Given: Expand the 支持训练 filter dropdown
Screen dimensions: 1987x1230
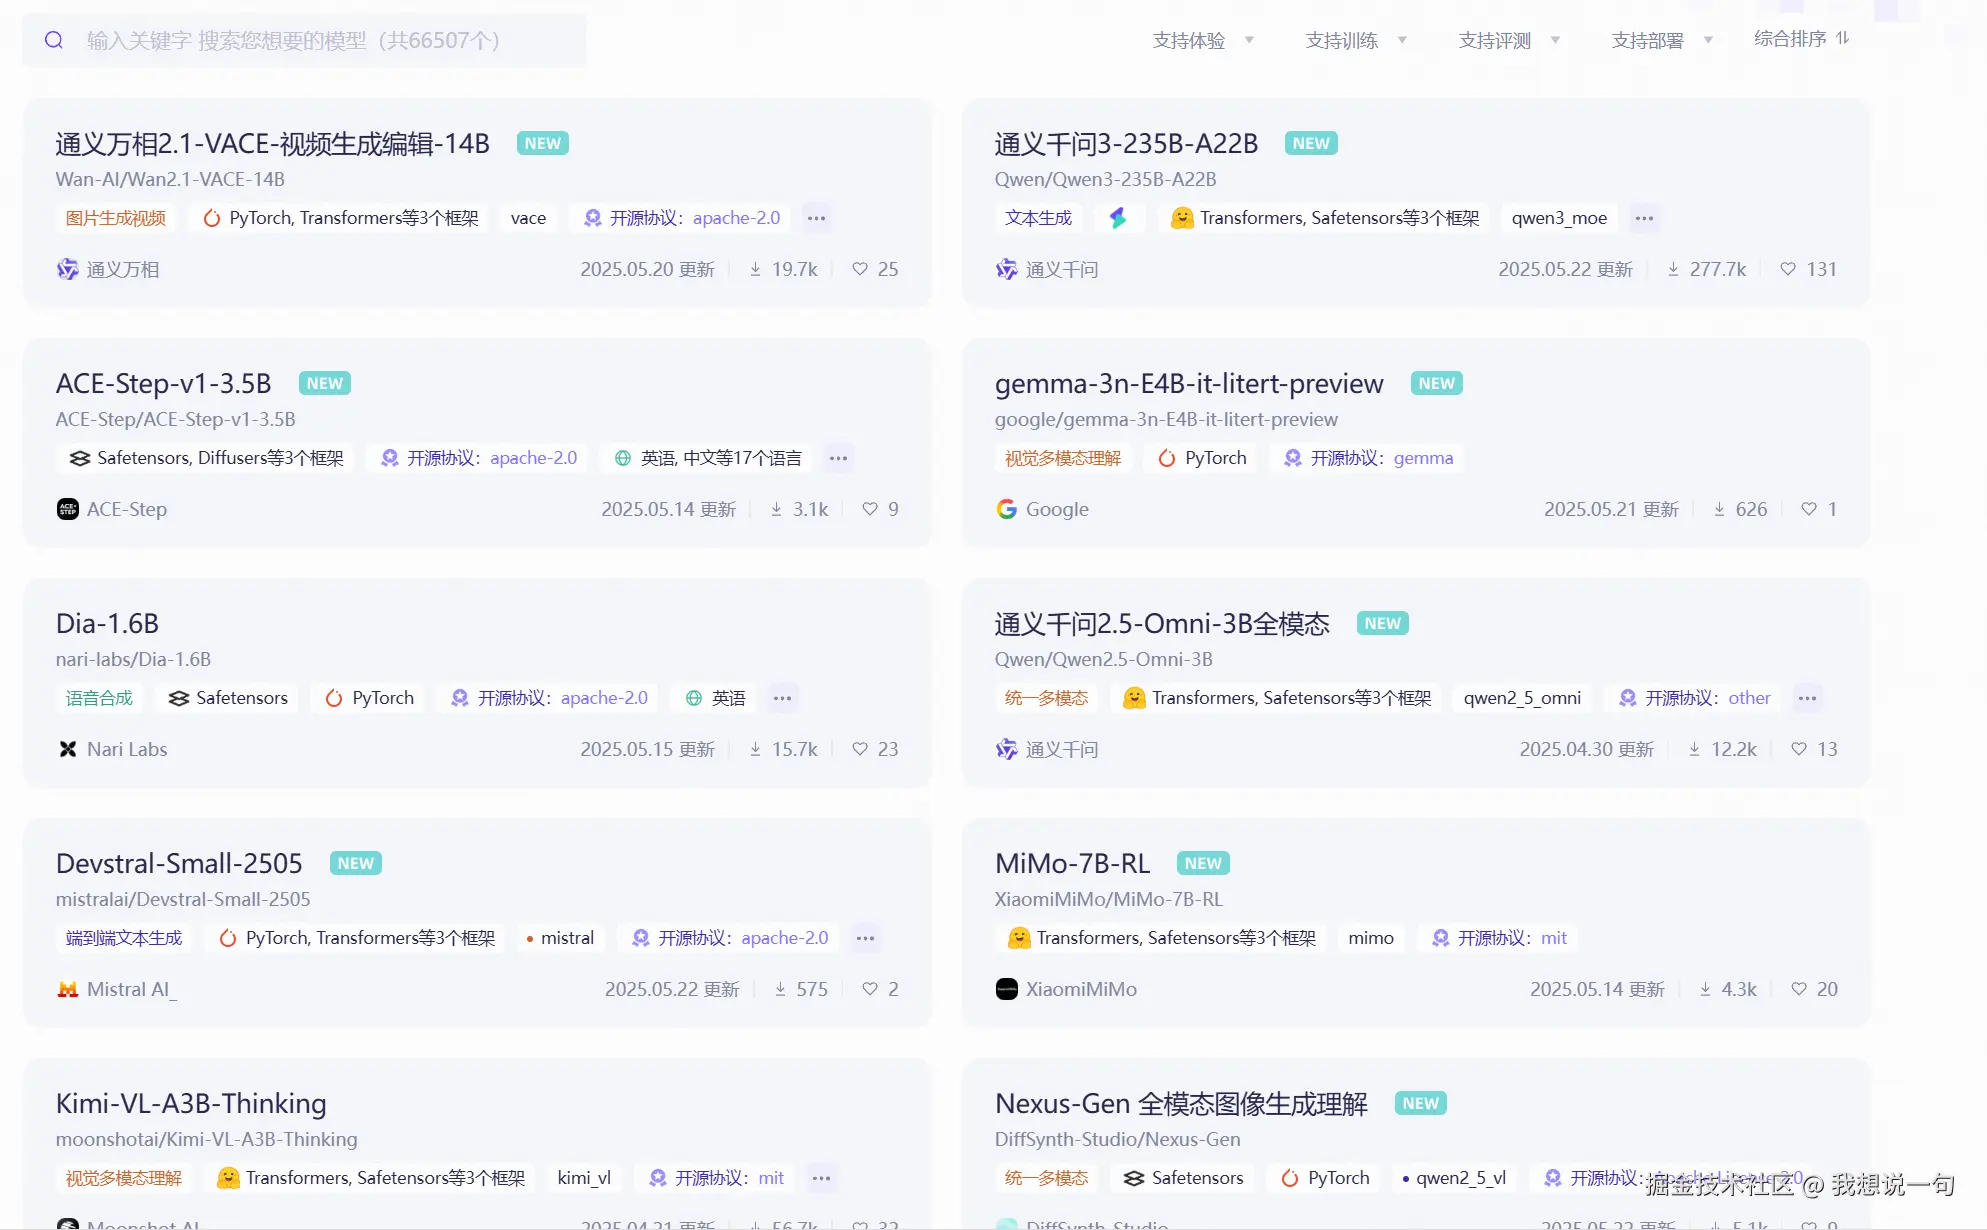Looking at the screenshot, I should pyautogui.click(x=1356, y=40).
